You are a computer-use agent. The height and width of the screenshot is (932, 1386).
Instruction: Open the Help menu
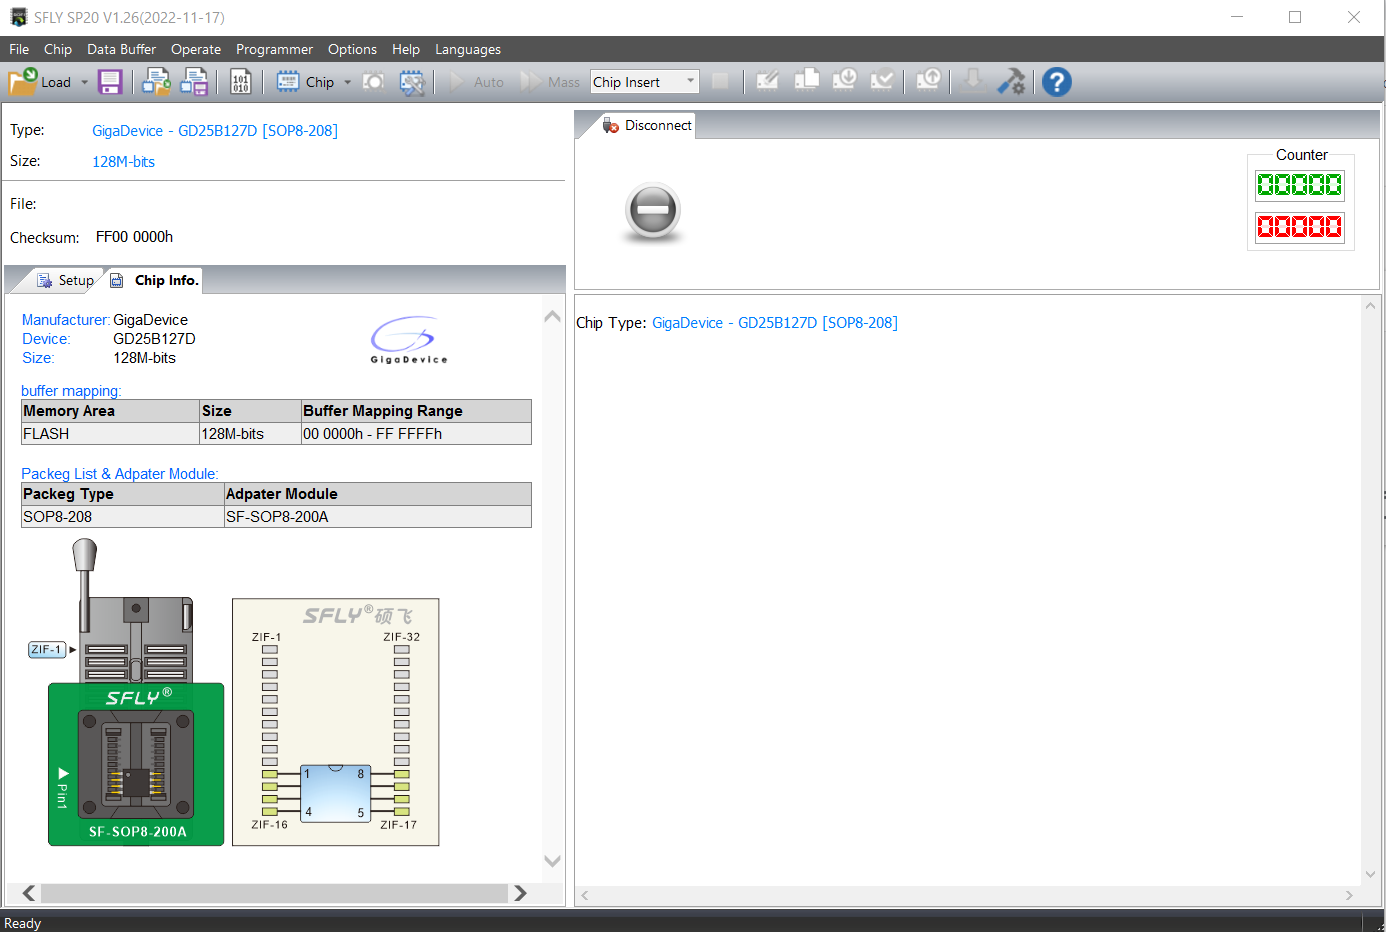[406, 49]
